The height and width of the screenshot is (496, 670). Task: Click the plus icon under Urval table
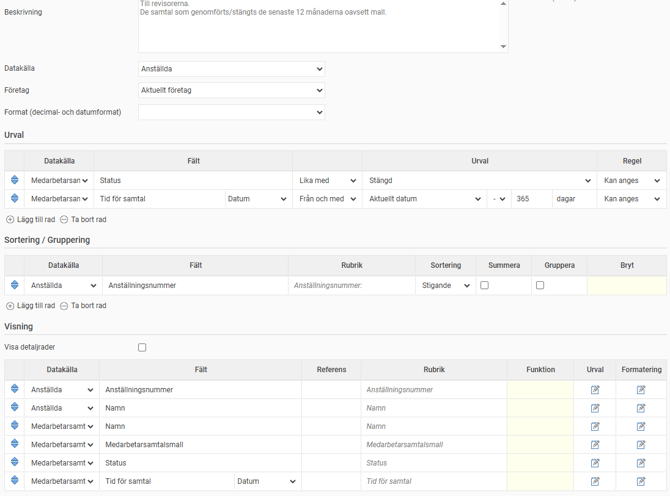[x=10, y=220]
